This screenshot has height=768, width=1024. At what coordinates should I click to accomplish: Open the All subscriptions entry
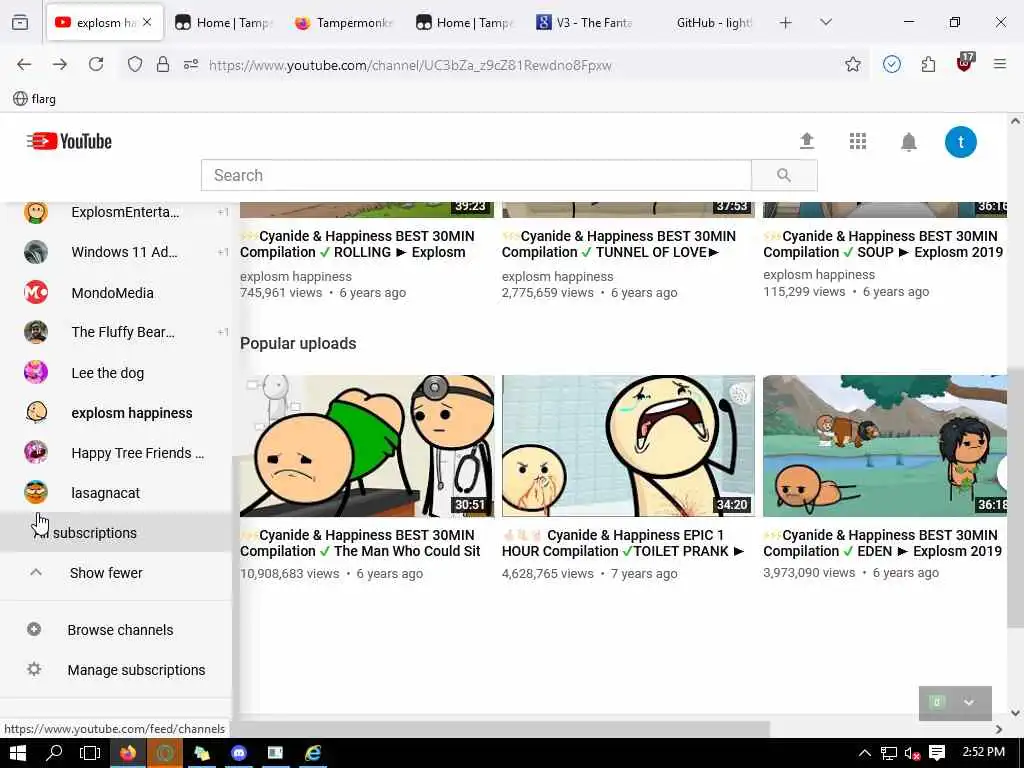pos(116,533)
